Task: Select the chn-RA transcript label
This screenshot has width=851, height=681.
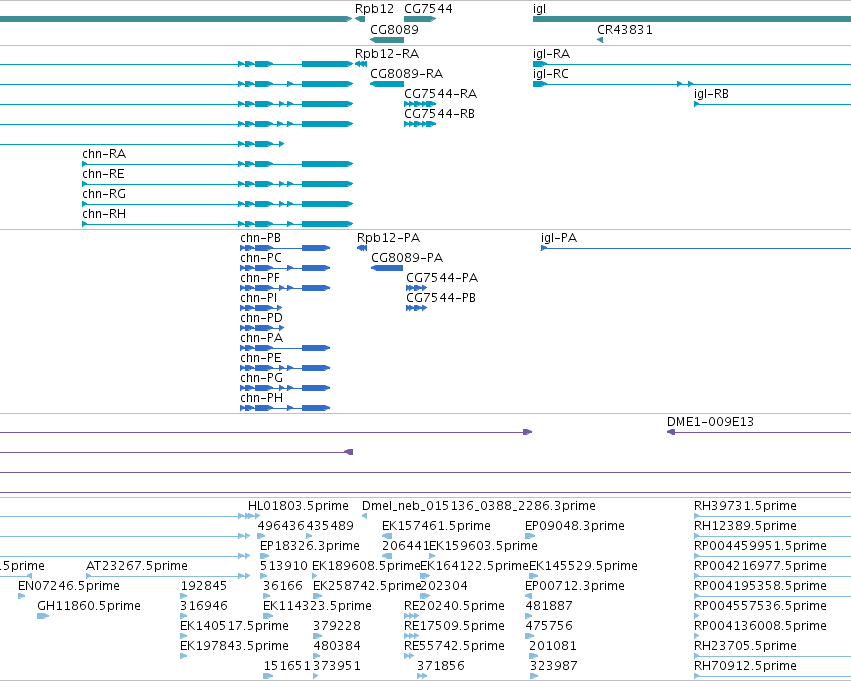Action: click(104, 154)
